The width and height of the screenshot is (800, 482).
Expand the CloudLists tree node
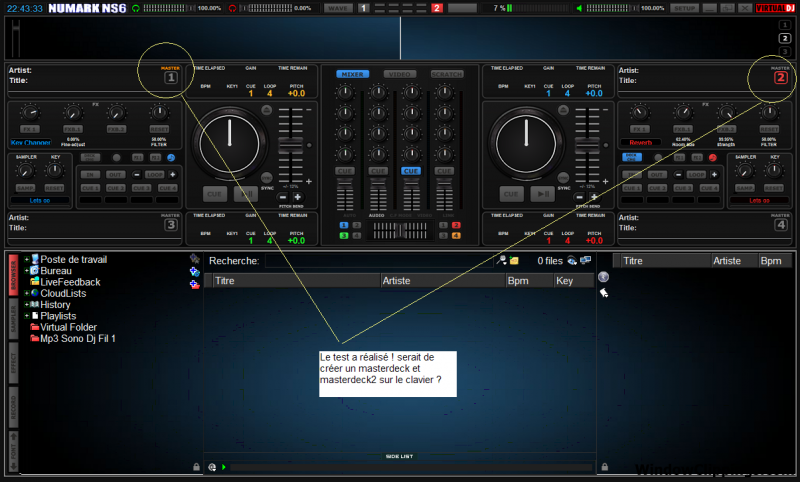point(26,293)
